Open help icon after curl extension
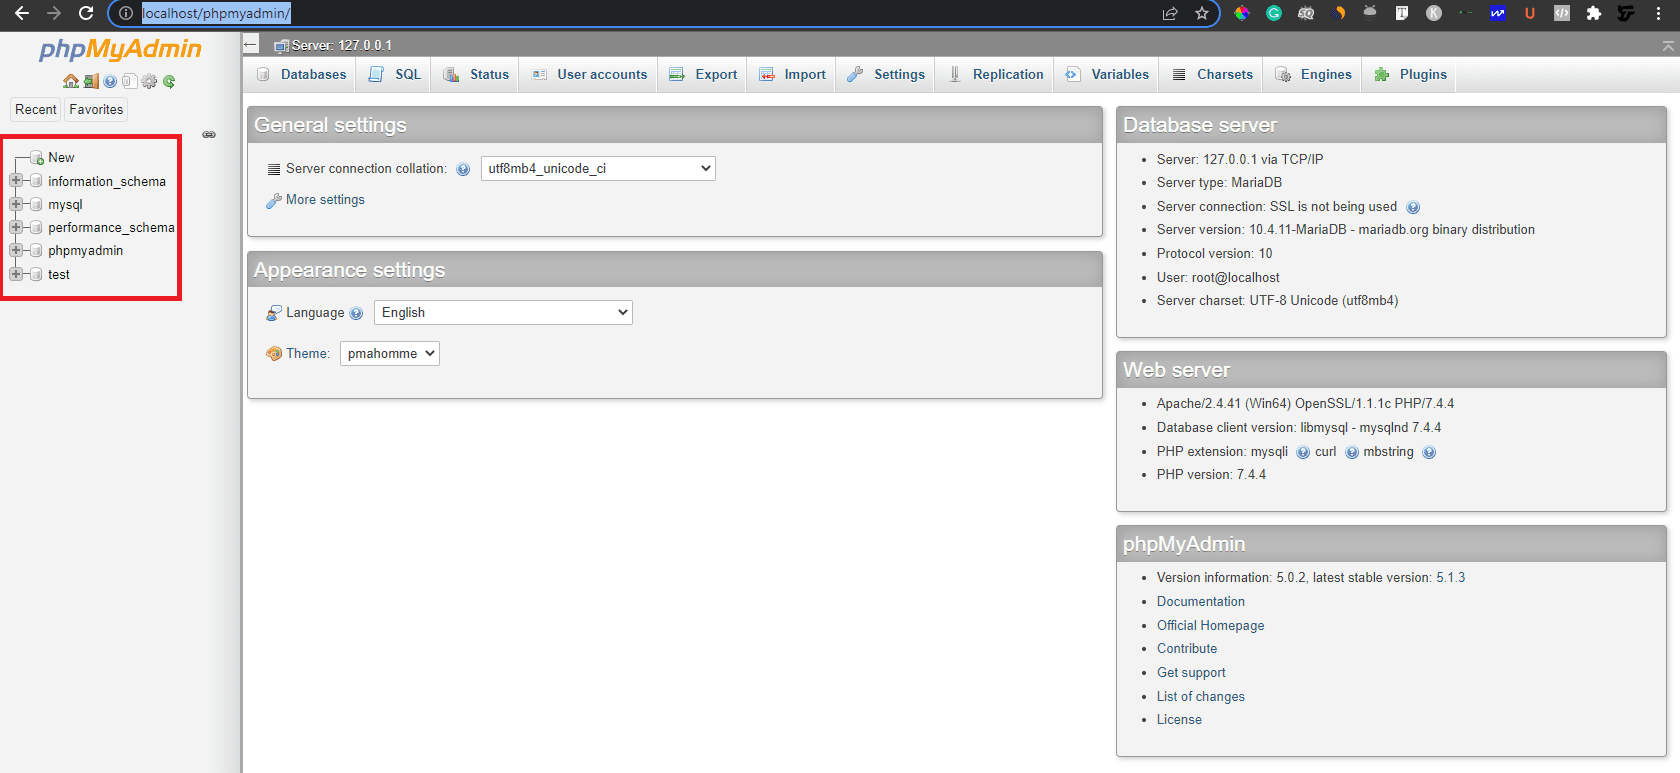The image size is (1680, 773). pyautogui.click(x=1352, y=452)
